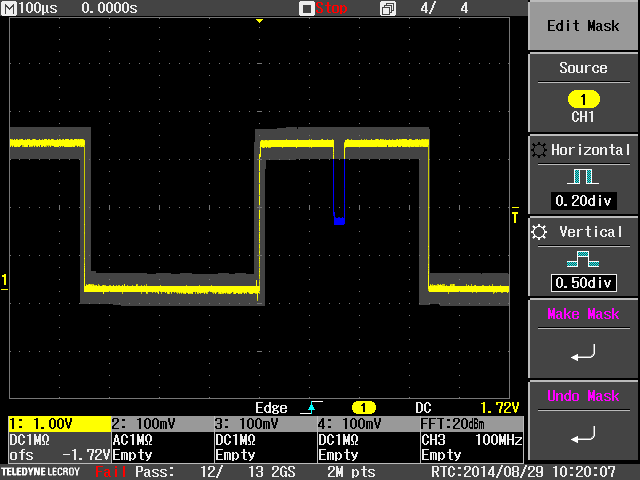Click the Make Mask enter arrow icon

[x=583, y=353]
